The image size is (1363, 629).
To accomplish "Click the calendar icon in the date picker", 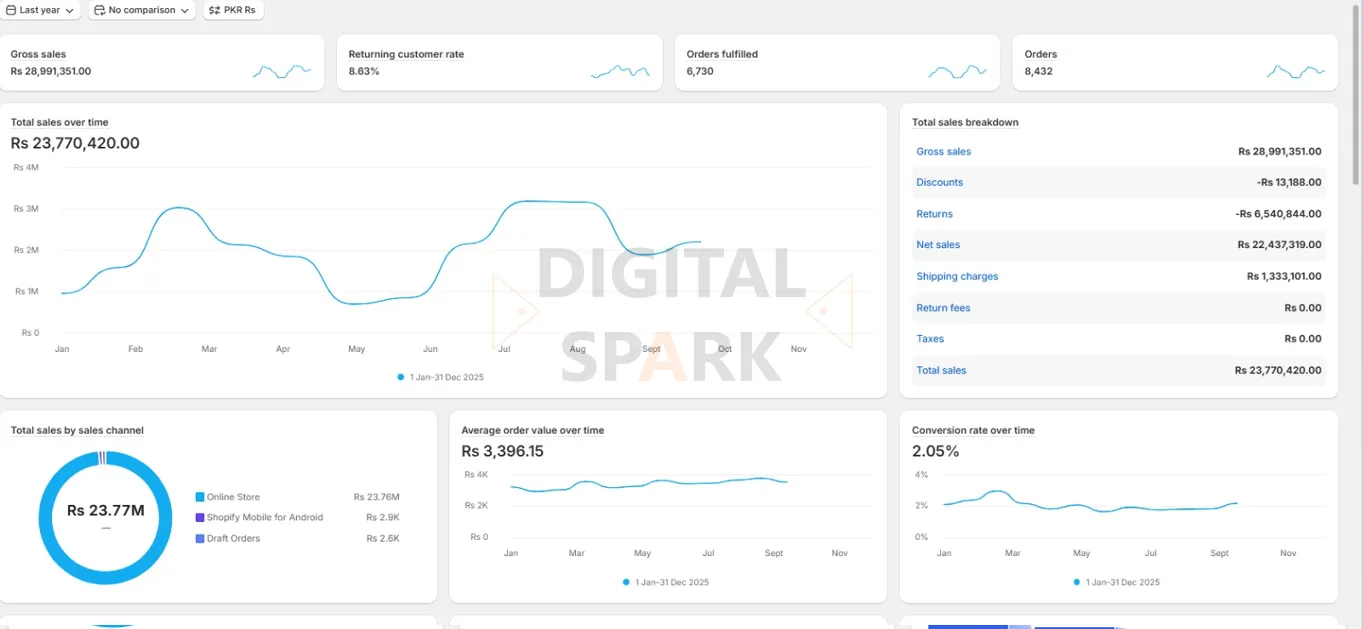I will click(14, 10).
